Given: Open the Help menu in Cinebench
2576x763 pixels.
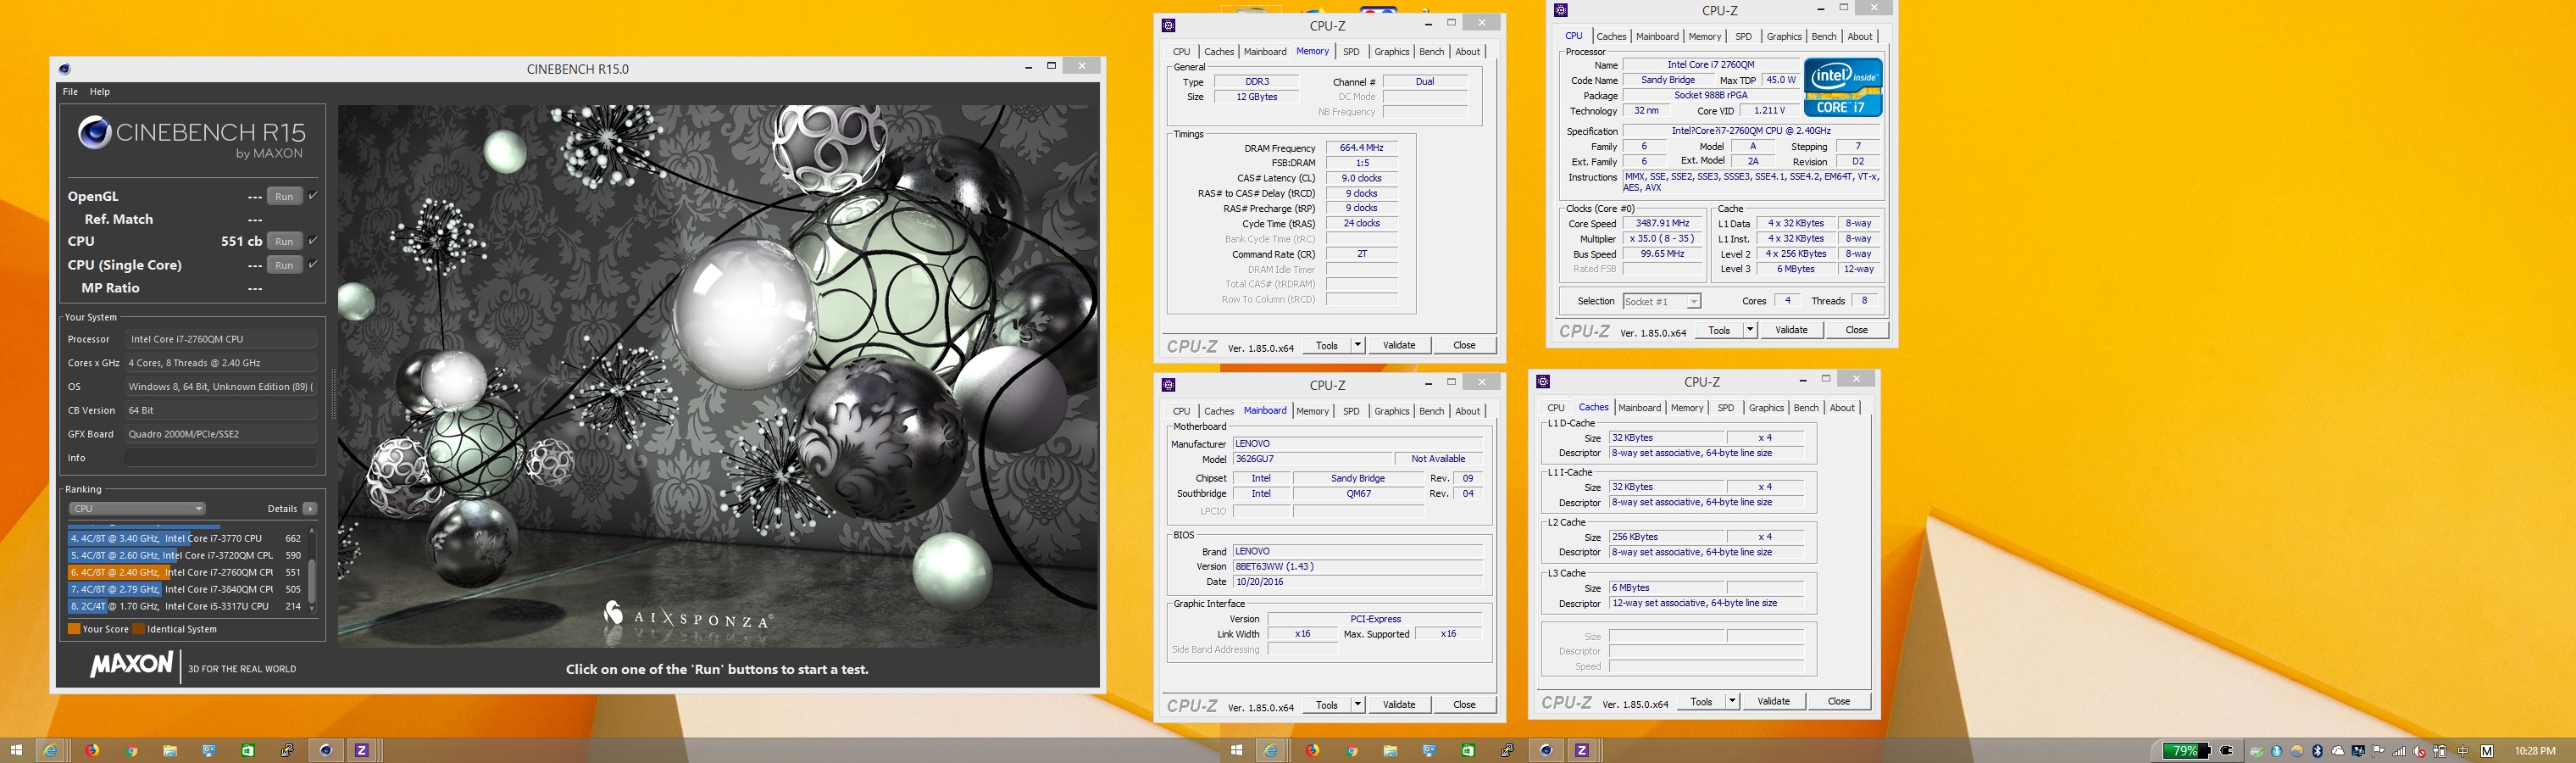Looking at the screenshot, I should tap(100, 92).
